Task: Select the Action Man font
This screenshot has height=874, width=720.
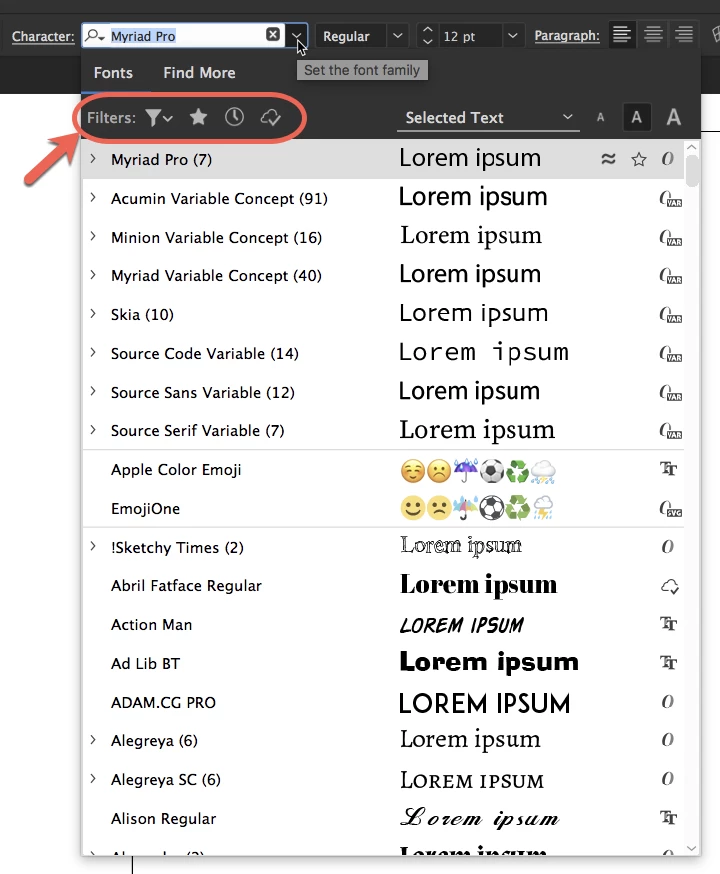Action: pos(383,625)
